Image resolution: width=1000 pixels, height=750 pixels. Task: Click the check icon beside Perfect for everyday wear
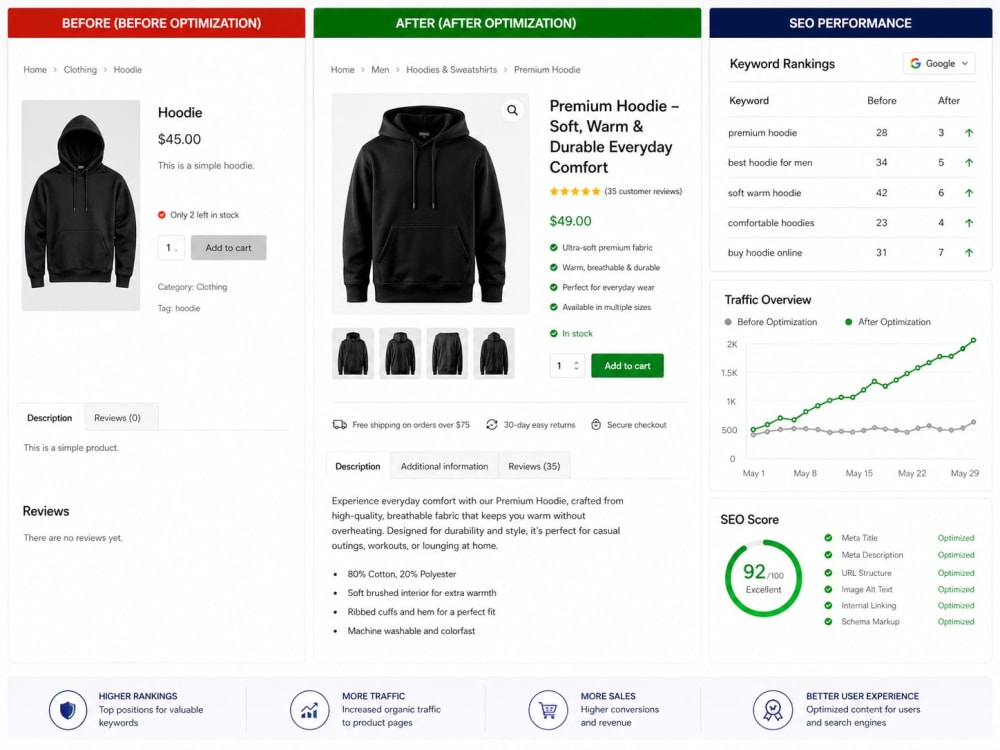(554, 287)
